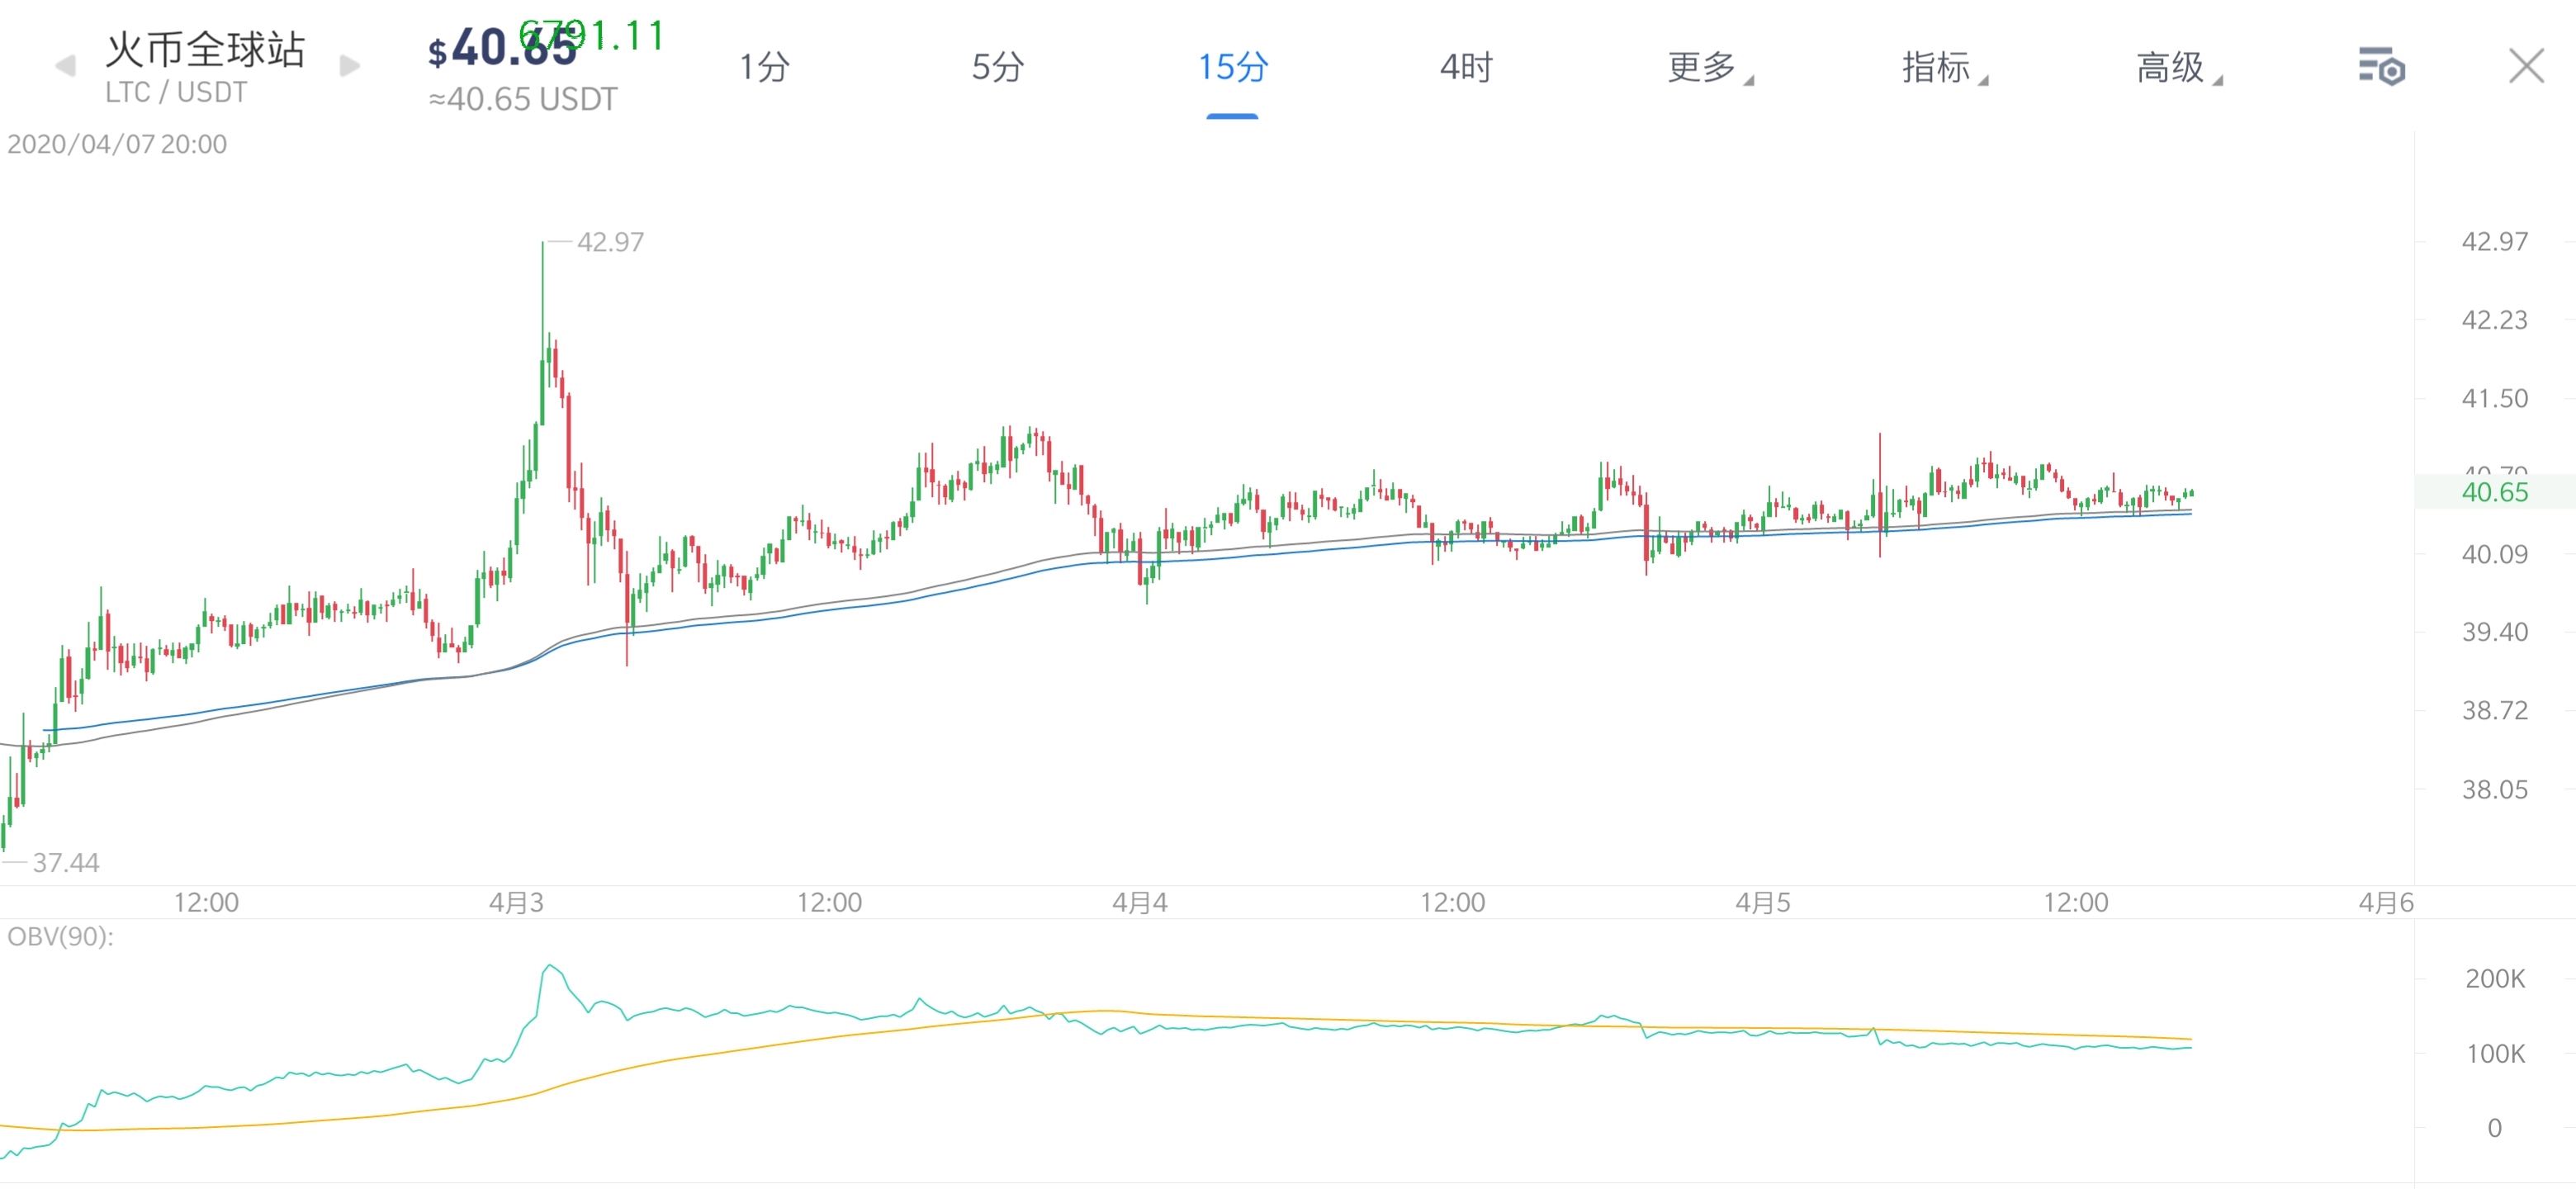Click the 37.44 low price marker
This screenshot has width=2576, height=1189.
tap(65, 862)
